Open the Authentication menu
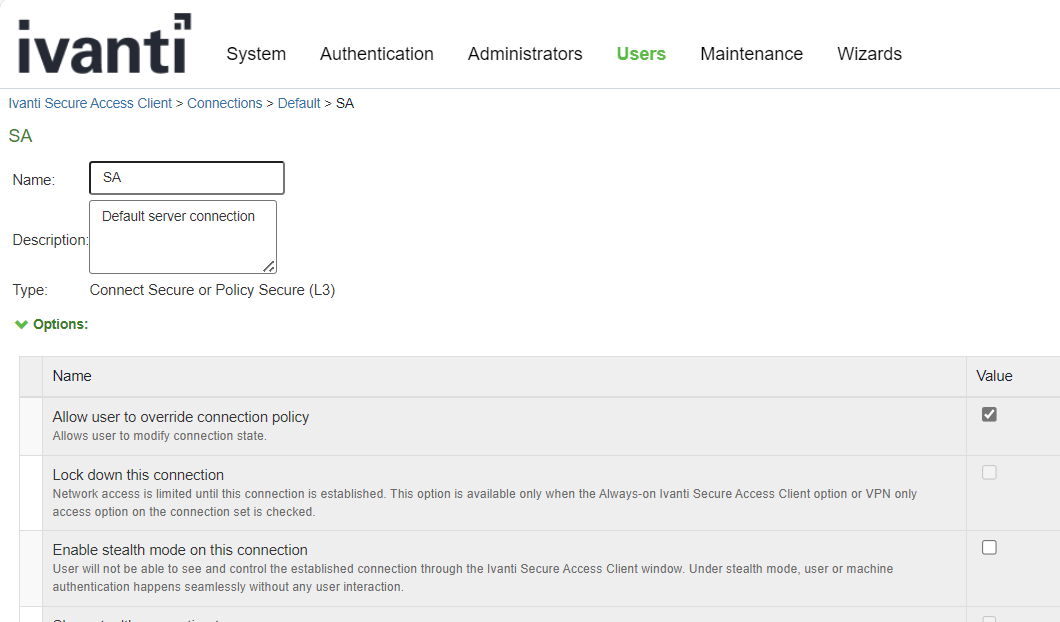This screenshot has width=1060, height=622. click(x=376, y=54)
